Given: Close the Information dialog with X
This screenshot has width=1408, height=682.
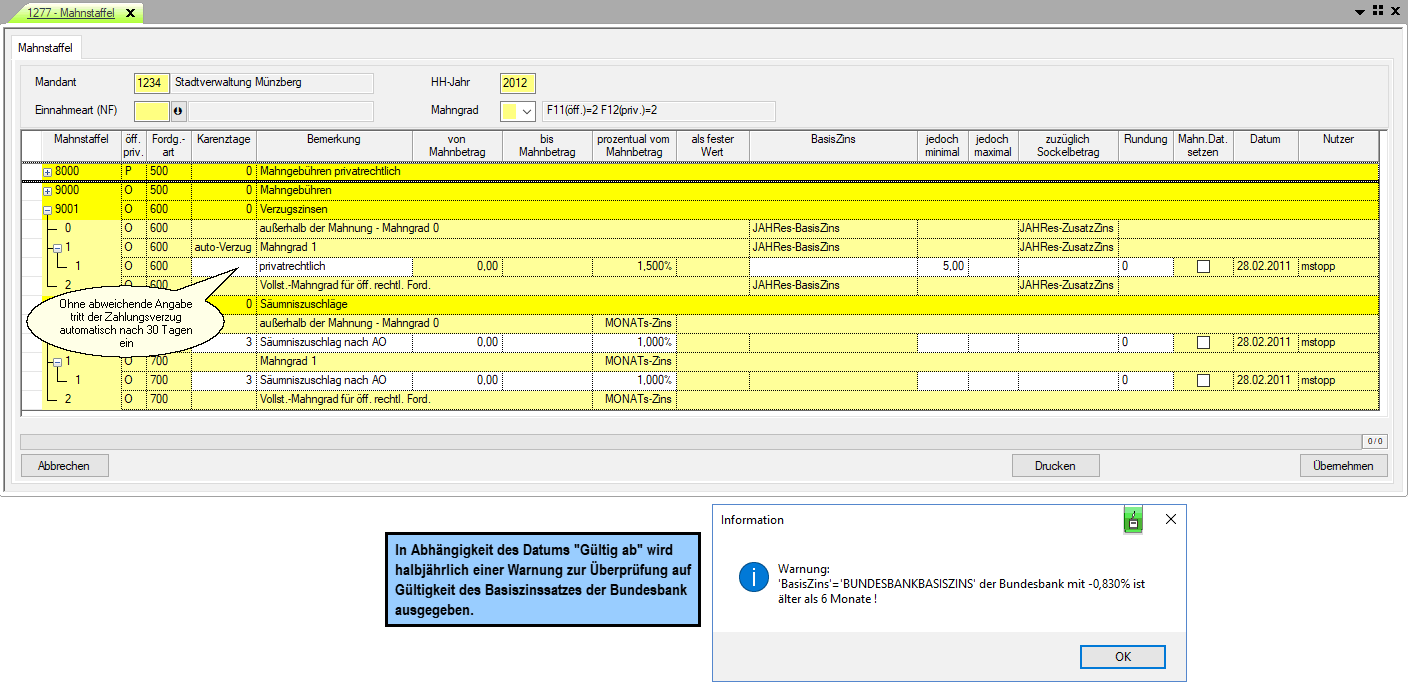Looking at the screenshot, I should [1171, 519].
